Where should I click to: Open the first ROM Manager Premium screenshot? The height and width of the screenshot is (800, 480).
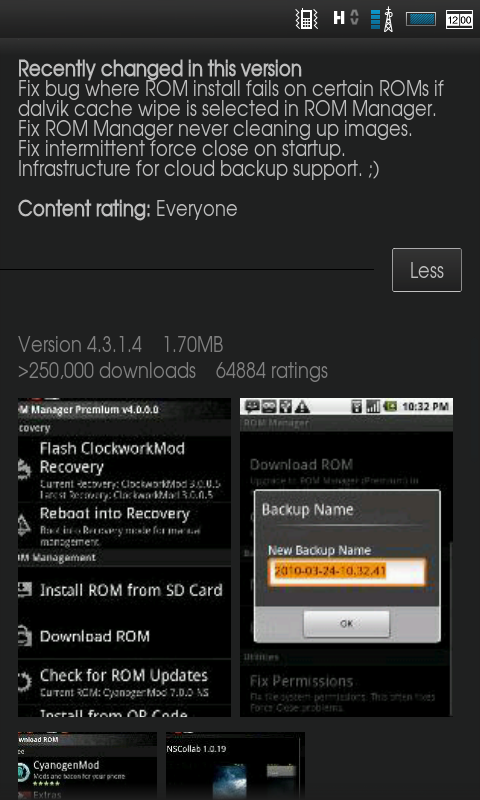point(124,557)
